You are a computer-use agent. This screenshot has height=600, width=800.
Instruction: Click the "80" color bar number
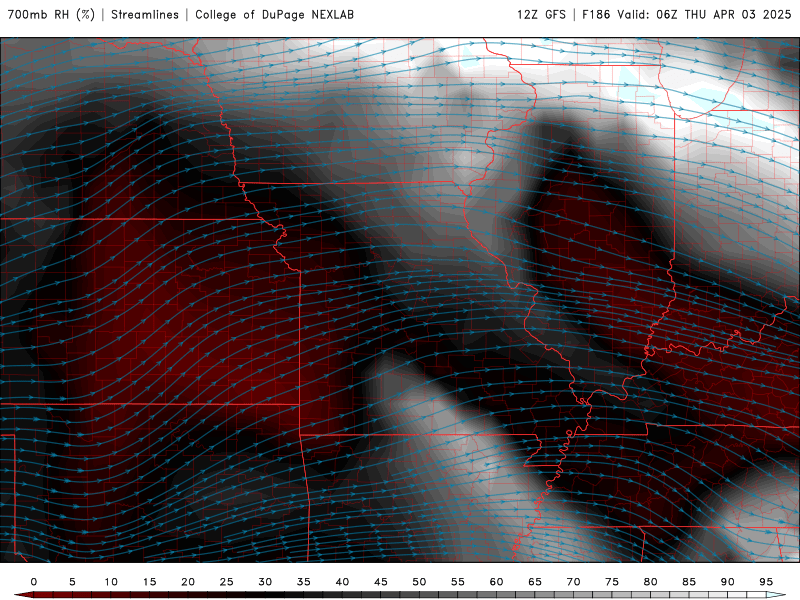click(x=650, y=582)
